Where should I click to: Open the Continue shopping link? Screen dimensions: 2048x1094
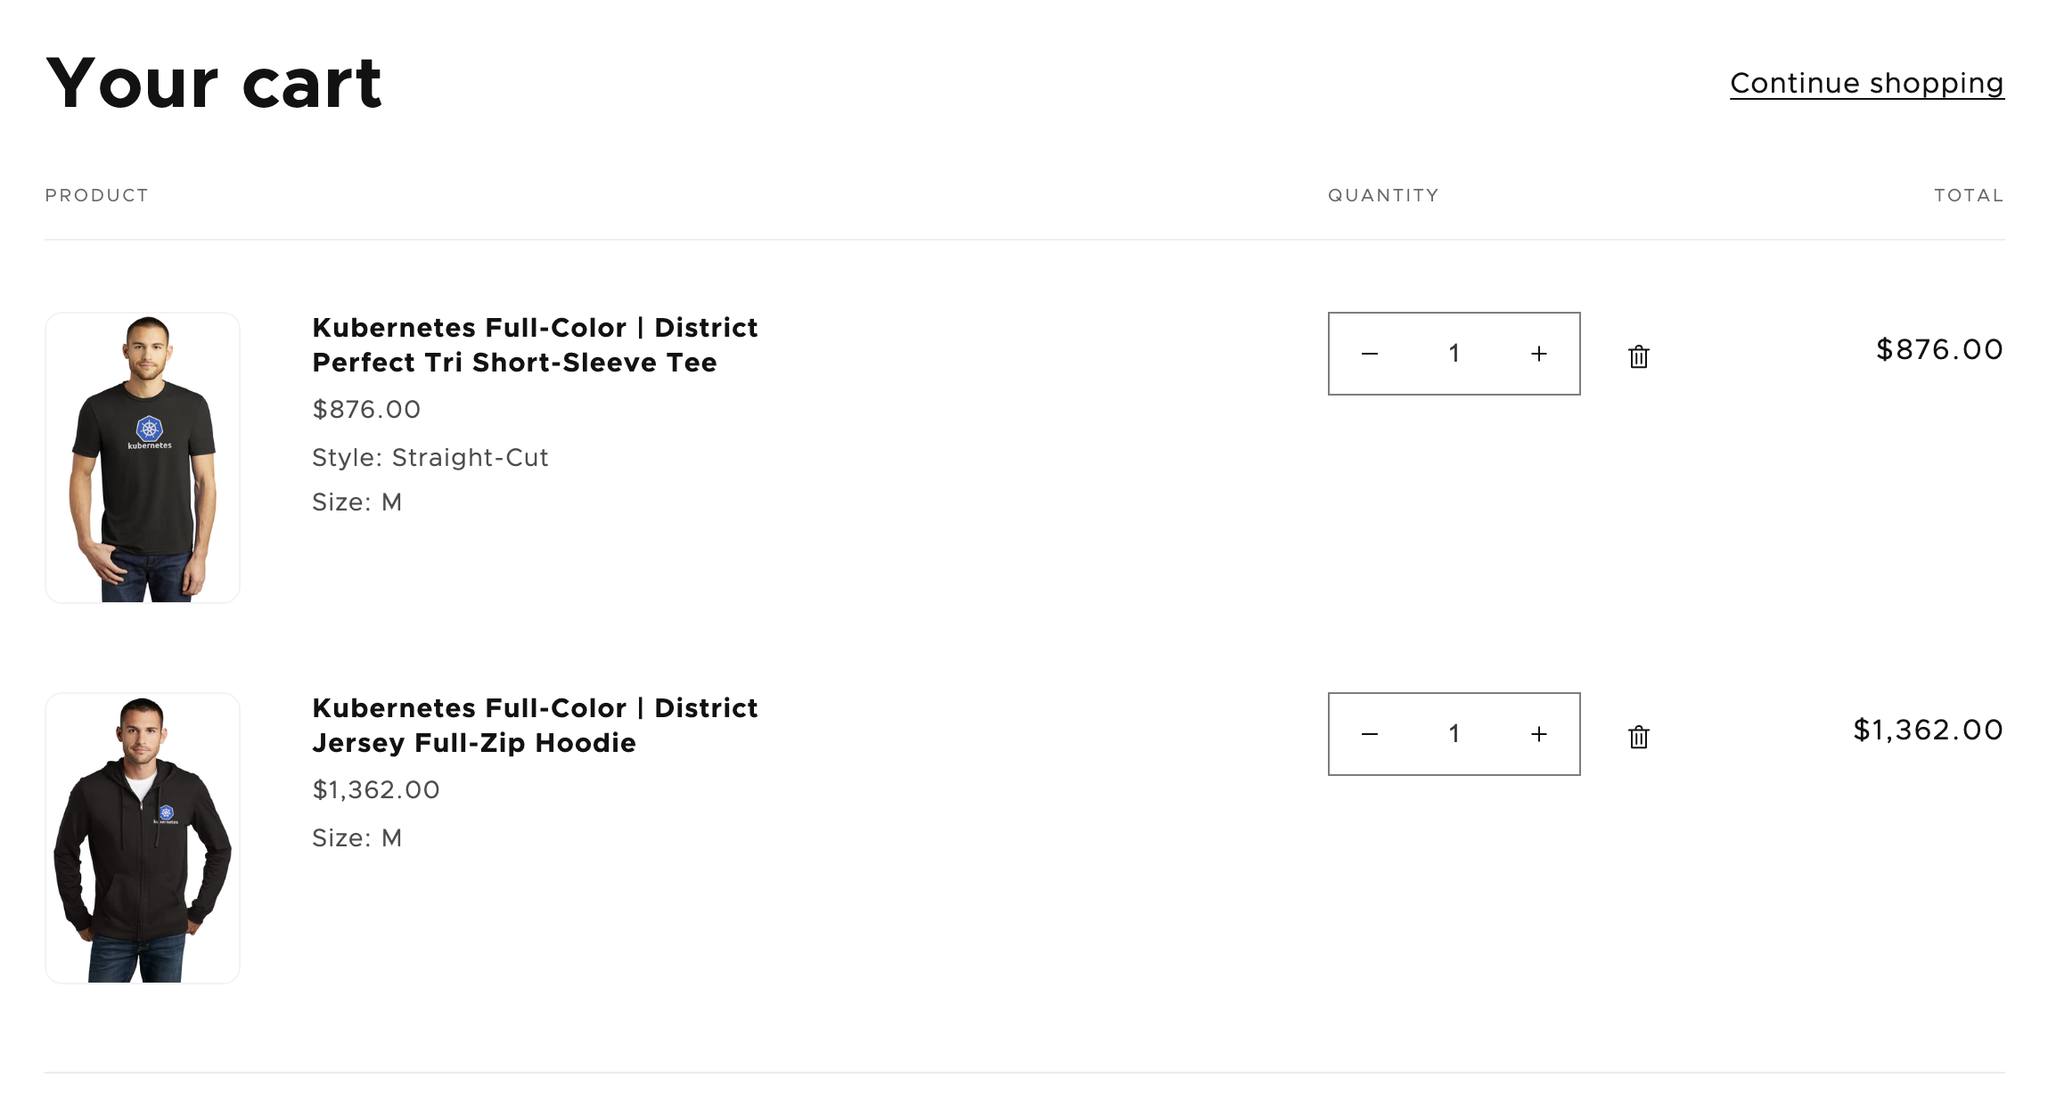point(1866,83)
